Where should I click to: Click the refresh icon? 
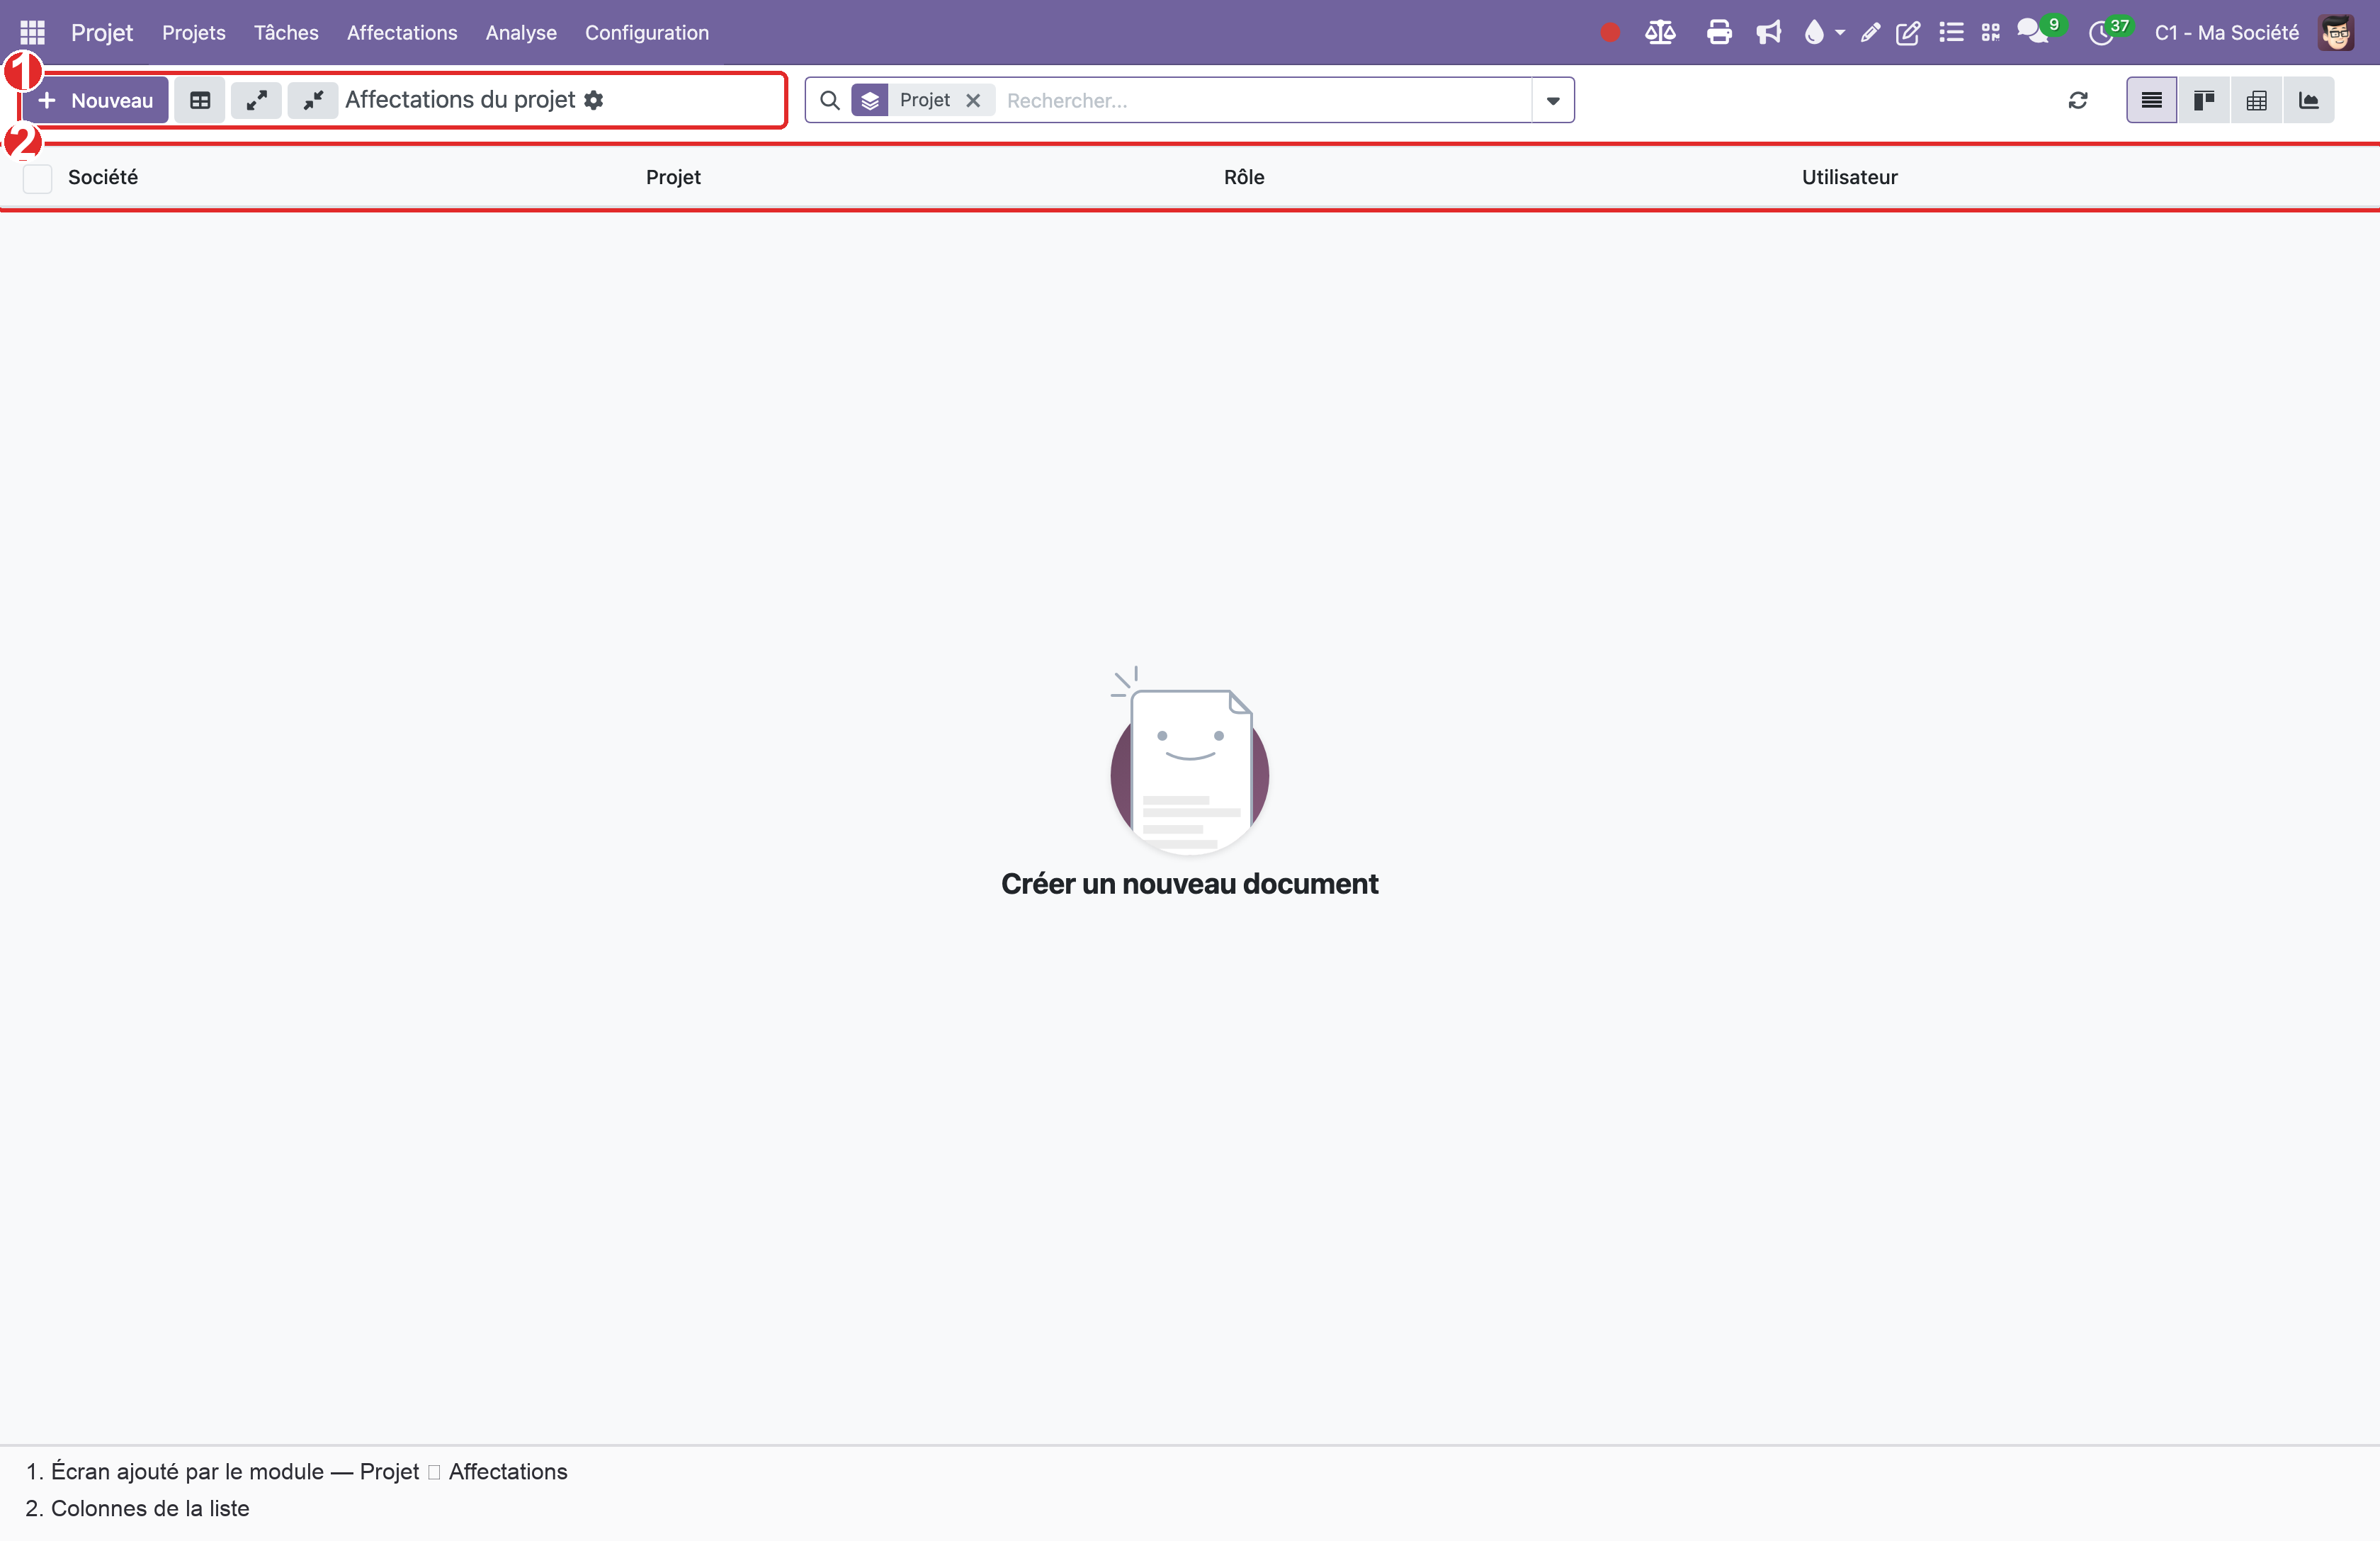2078,100
